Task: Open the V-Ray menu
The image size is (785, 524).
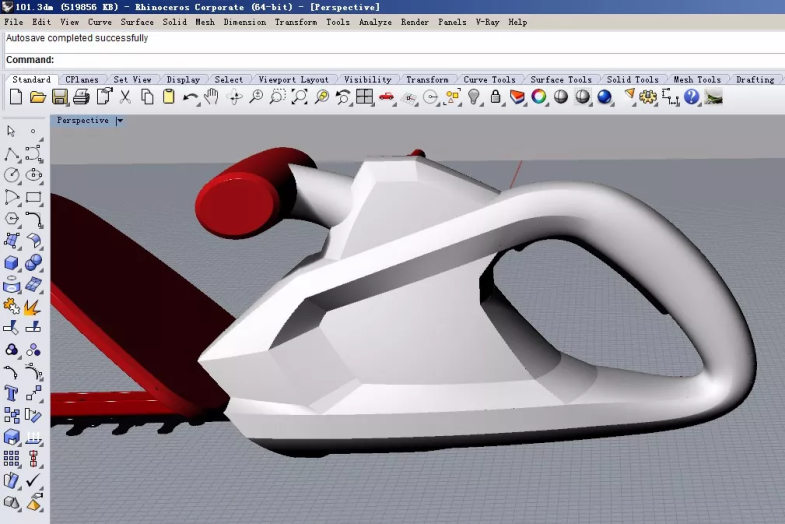Action: tap(488, 22)
